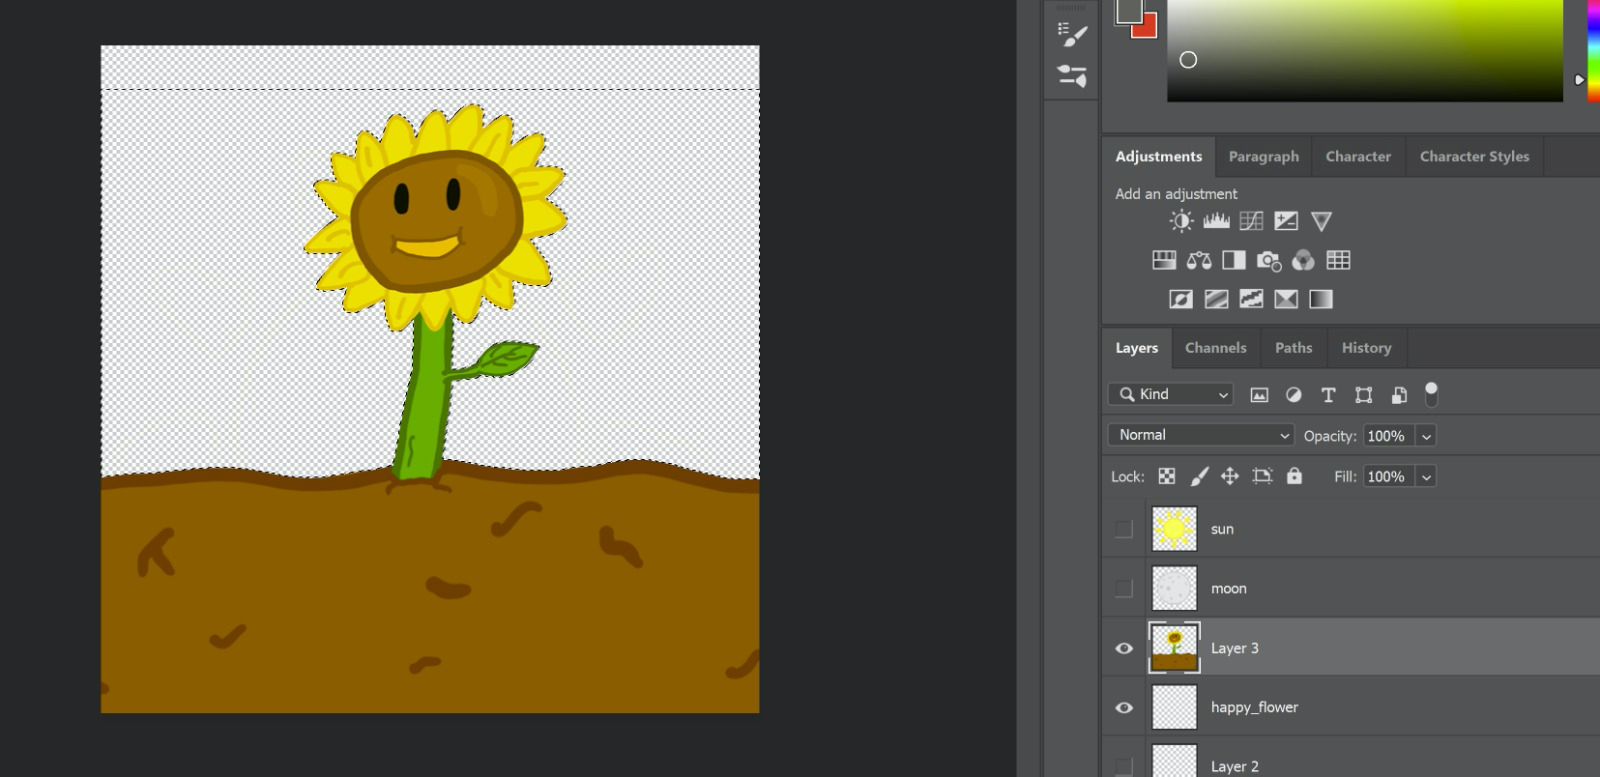Add a Levels adjustment
This screenshot has height=777, width=1600.
pos(1216,221)
